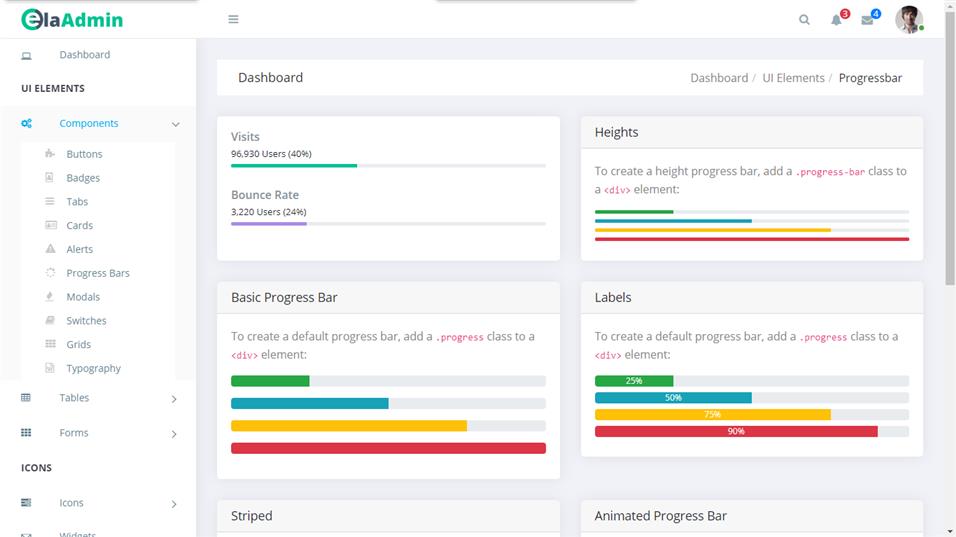This screenshot has height=537, width=956.
Task: Click the ElaAdmin logo
Action: [x=72, y=19]
